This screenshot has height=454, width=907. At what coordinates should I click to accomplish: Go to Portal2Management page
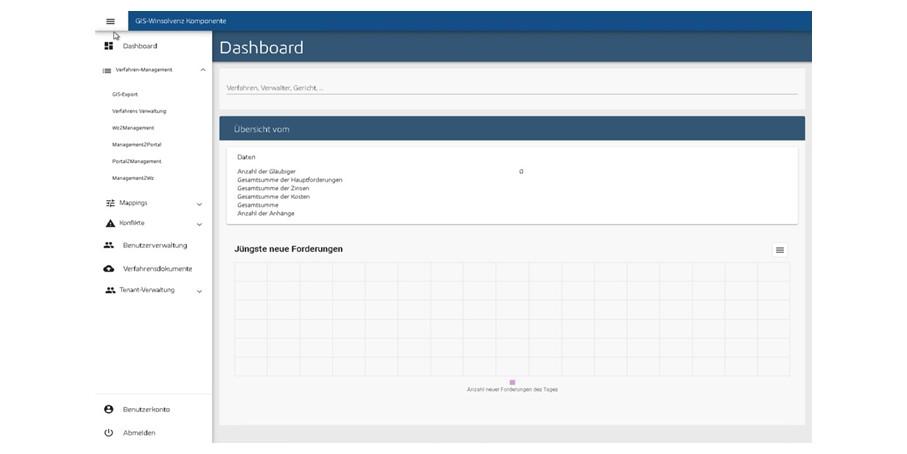pyautogui.click(x=136, y=161)
